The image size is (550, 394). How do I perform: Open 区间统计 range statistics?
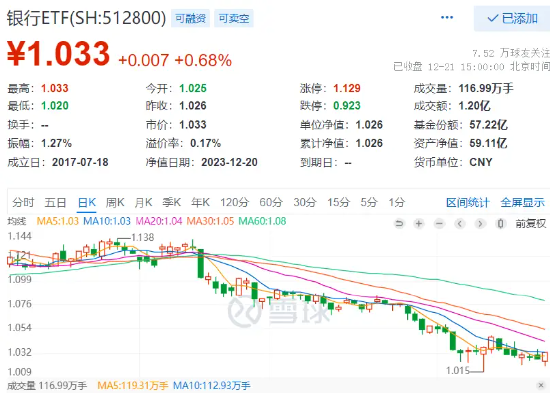pos(468,202)
